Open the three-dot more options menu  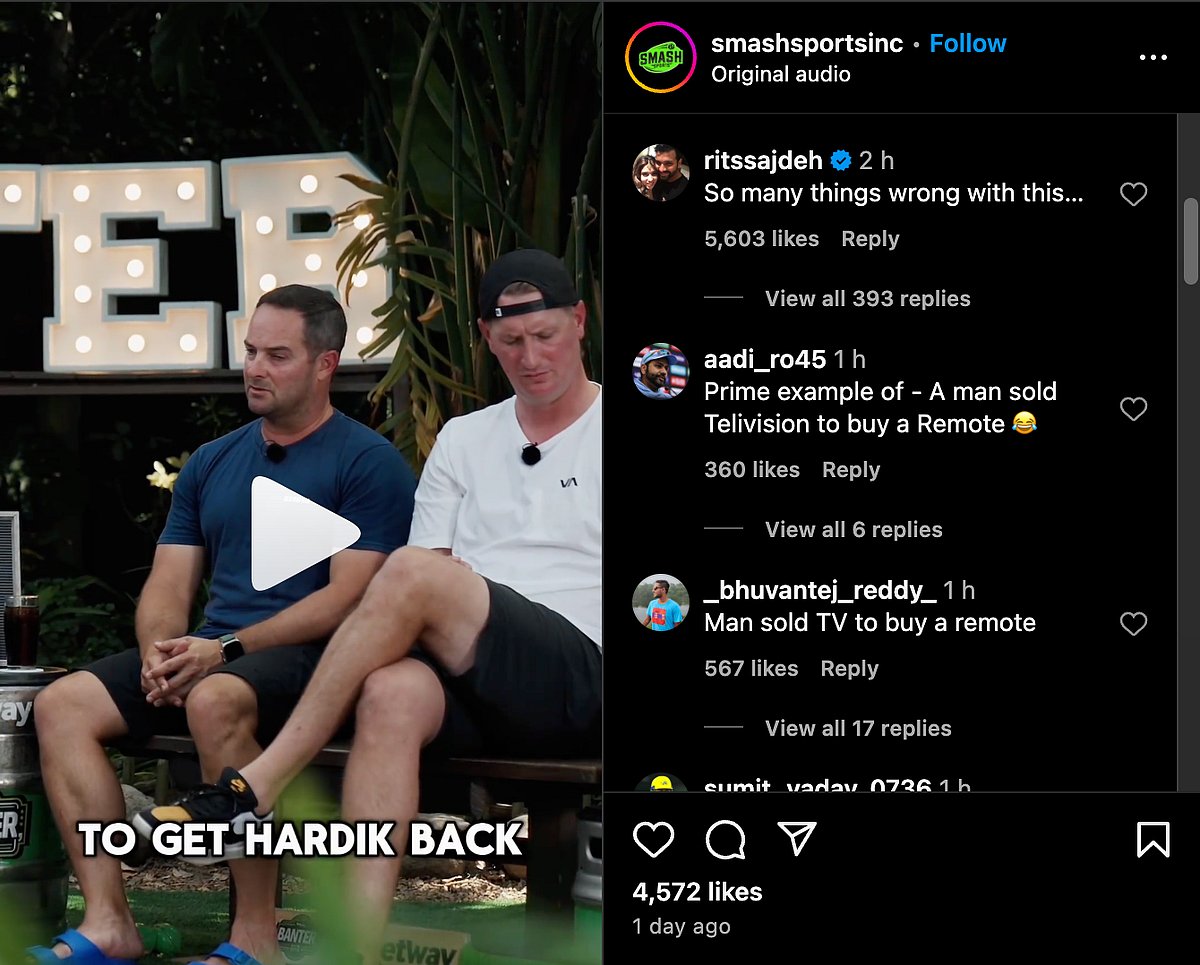(1153, 58)
